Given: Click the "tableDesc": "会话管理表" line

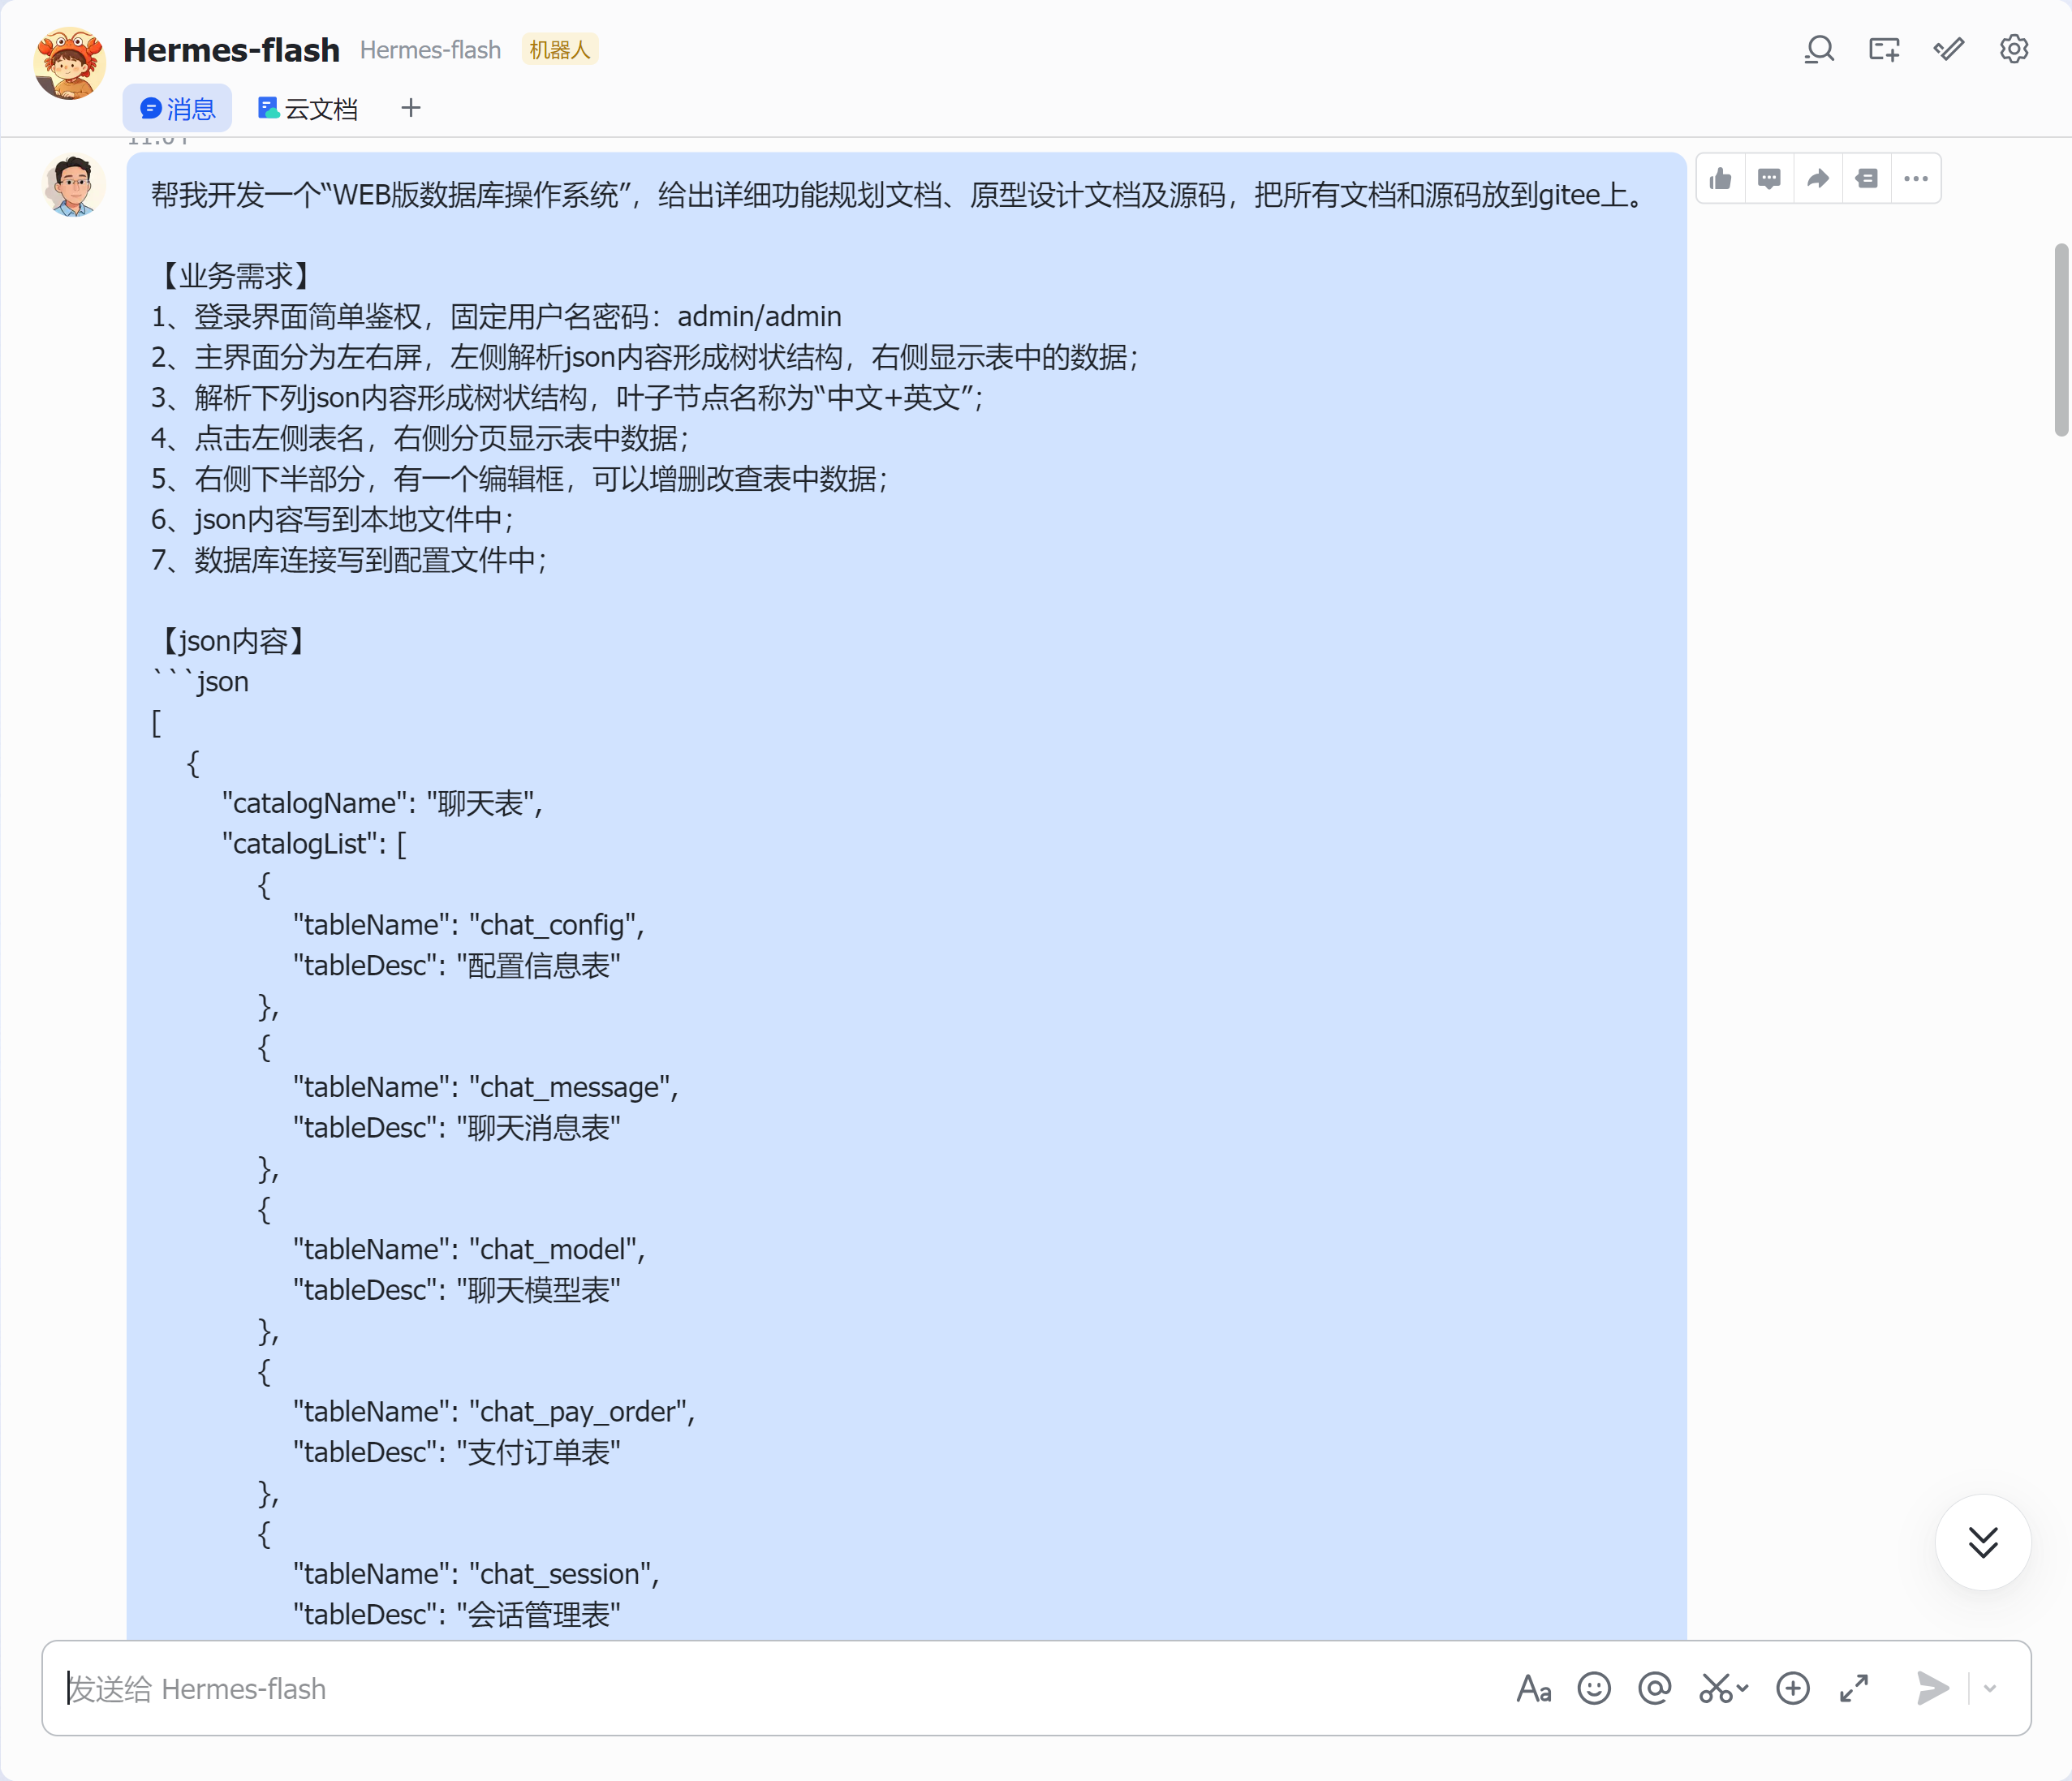Looking at the screenshot, I should 457,1614.
